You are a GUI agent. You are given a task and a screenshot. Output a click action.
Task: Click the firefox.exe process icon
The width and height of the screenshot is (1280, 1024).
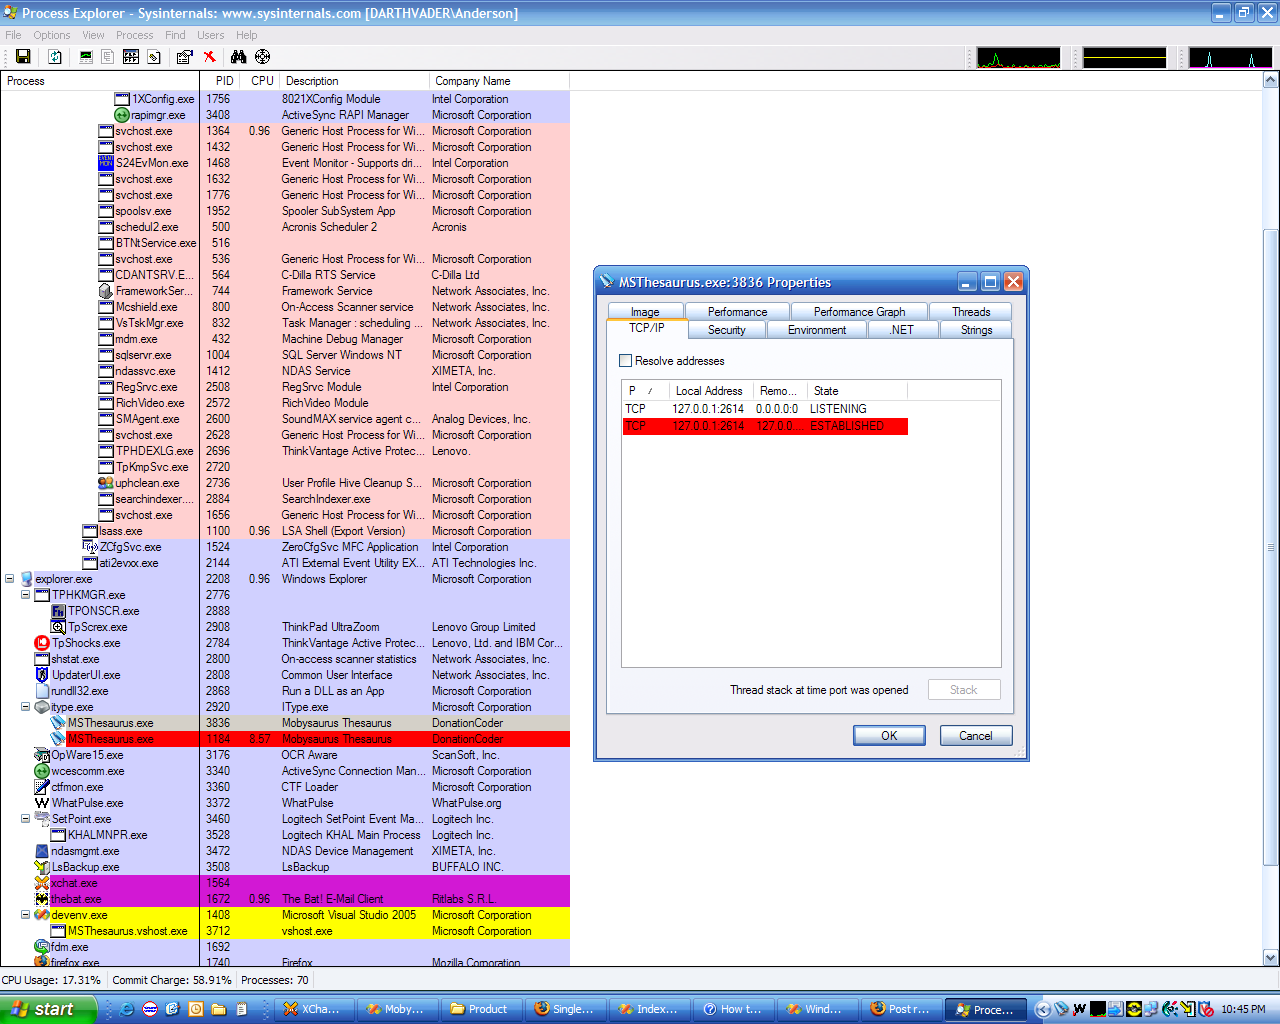pyautogui.click(x=42, y=962)
